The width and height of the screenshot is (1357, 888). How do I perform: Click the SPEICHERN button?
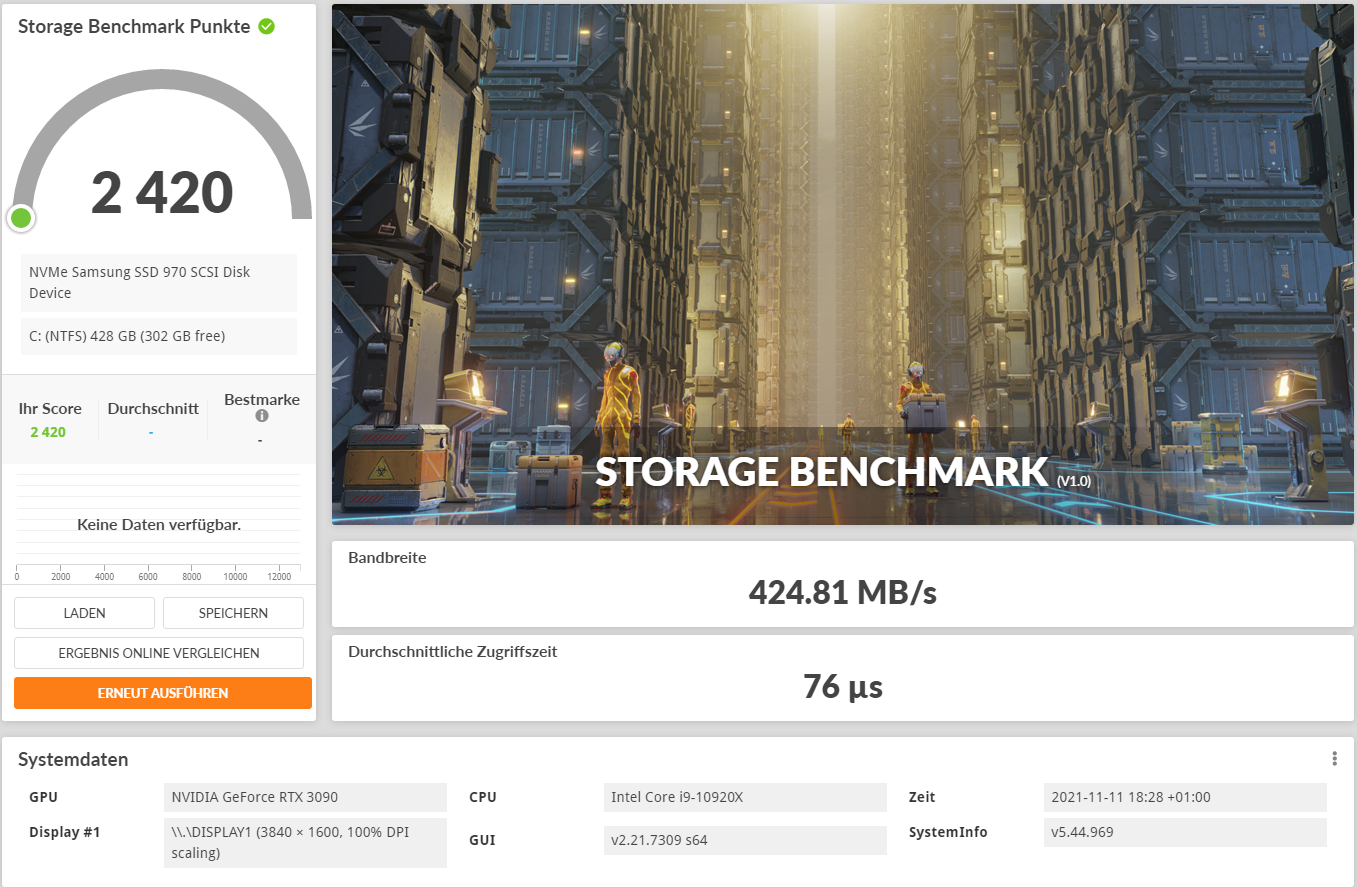[233, 613]
